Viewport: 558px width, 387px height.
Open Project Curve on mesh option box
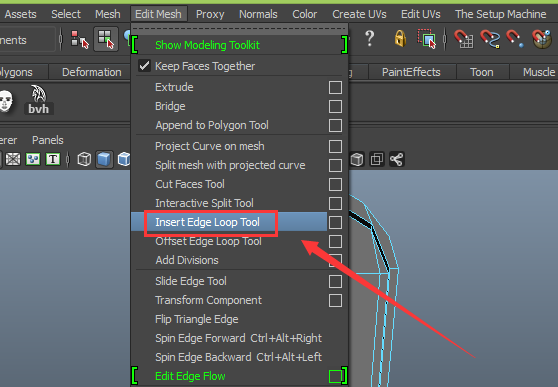pyautogui.click(x=335, y=146)
